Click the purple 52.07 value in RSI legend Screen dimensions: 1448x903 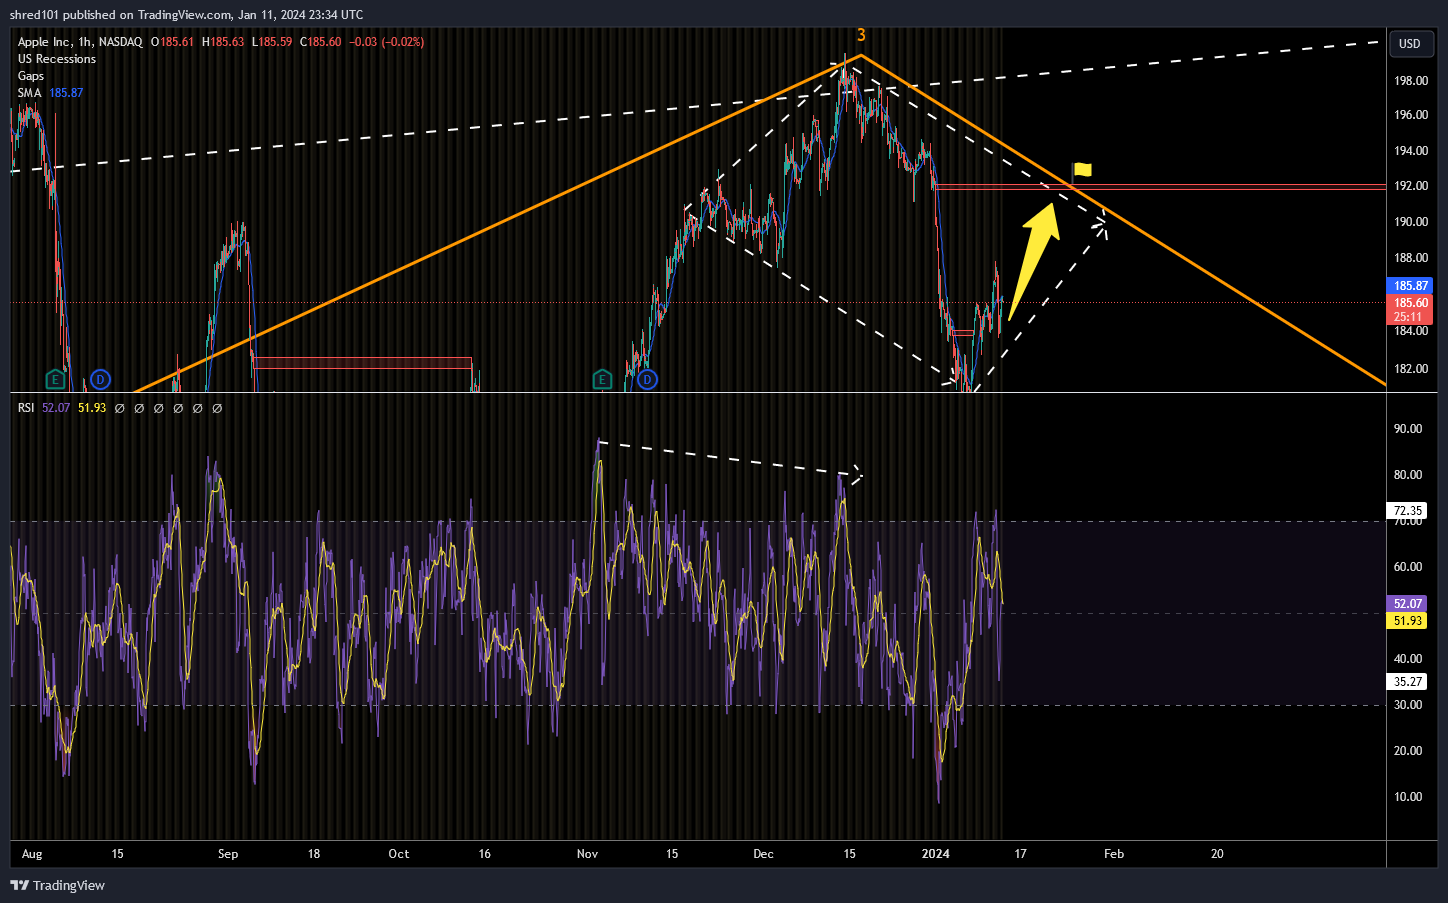(56, 408)
